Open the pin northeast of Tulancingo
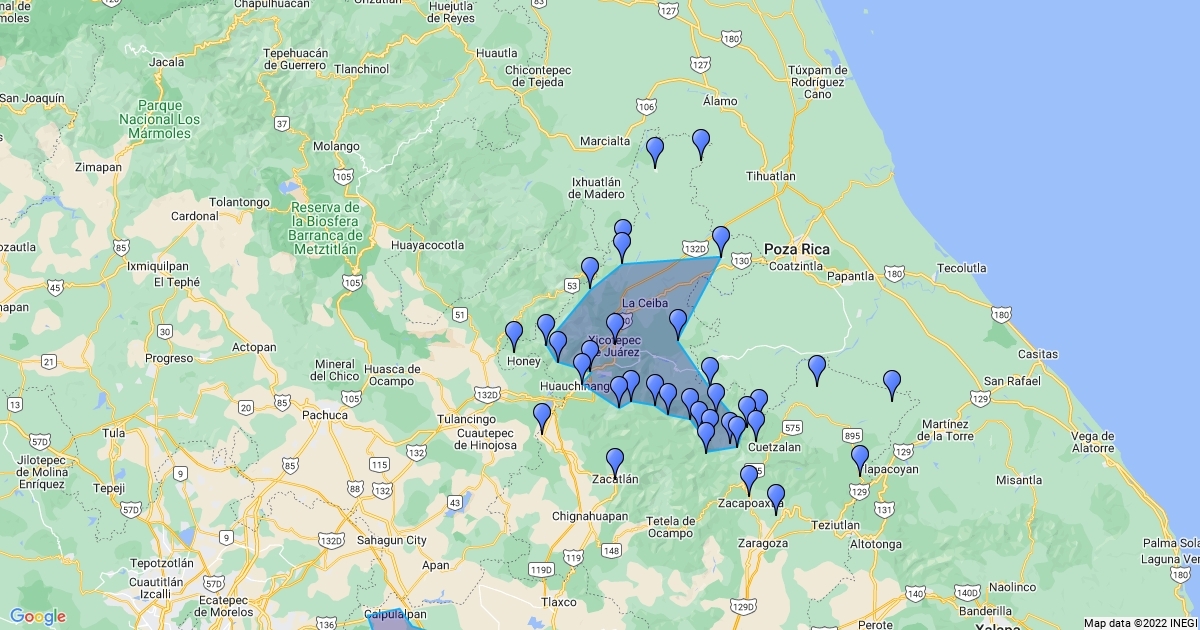Viewport: 1200px width, 630px height. pos(542,416)
